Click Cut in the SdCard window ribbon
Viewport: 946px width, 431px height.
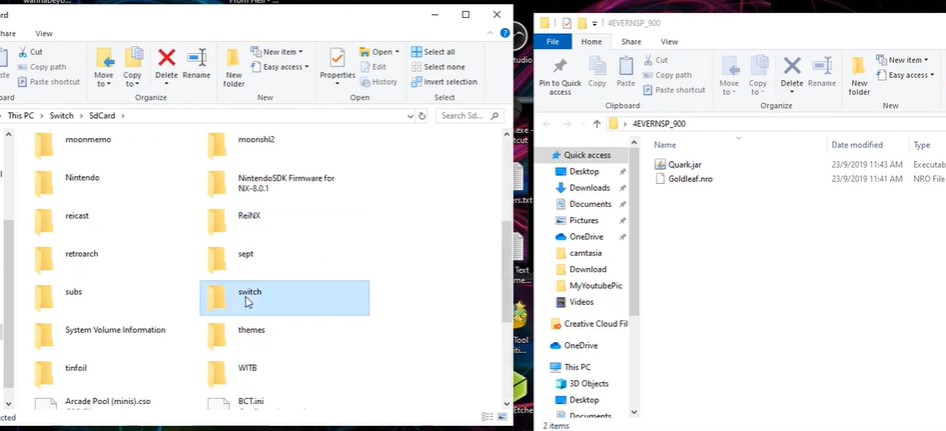pyautogui.click(x=30, y=52)
